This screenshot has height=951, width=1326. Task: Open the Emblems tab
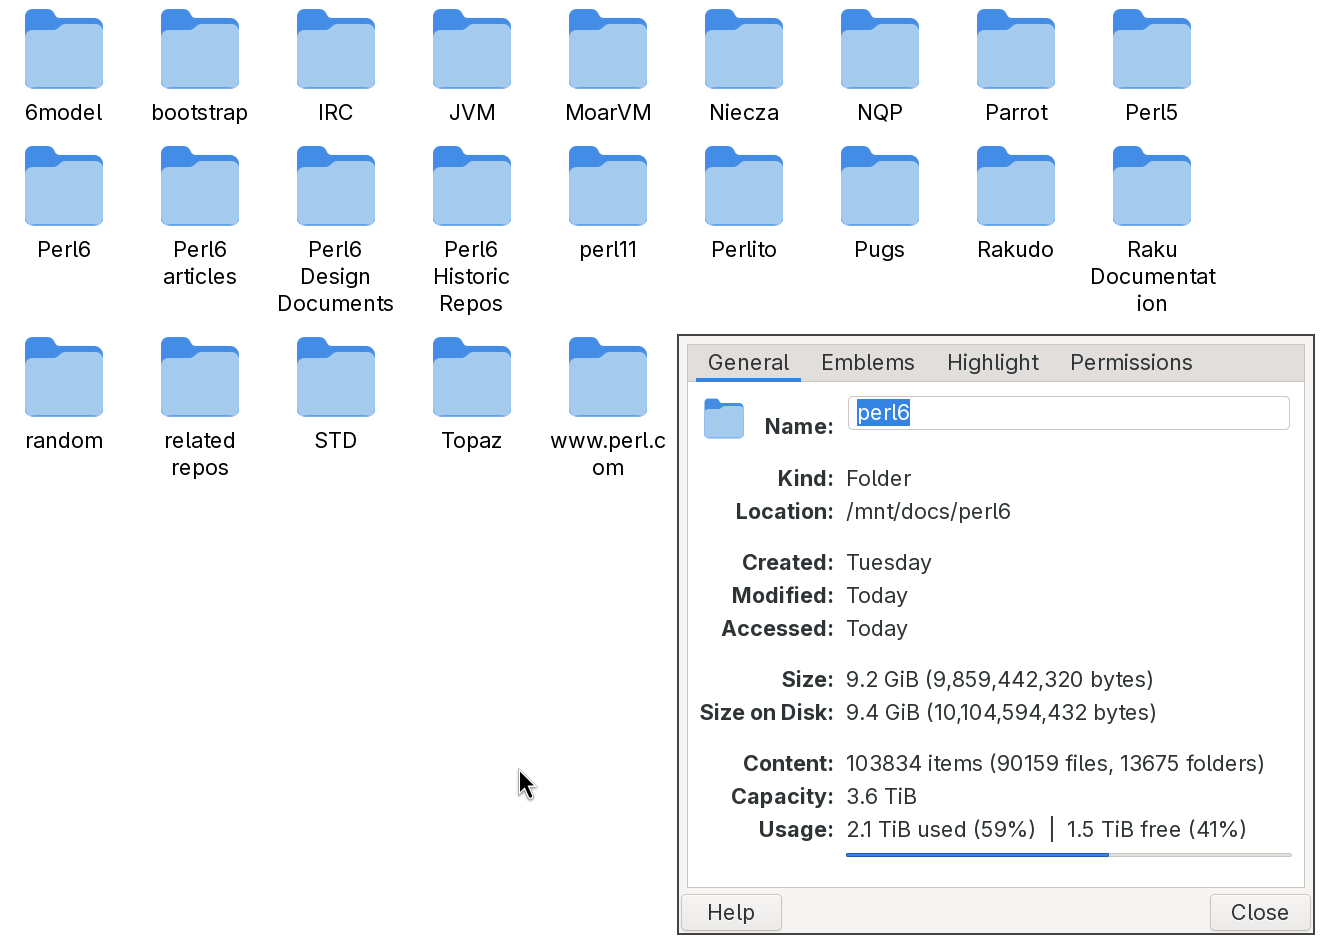click(x=868, y=363)
